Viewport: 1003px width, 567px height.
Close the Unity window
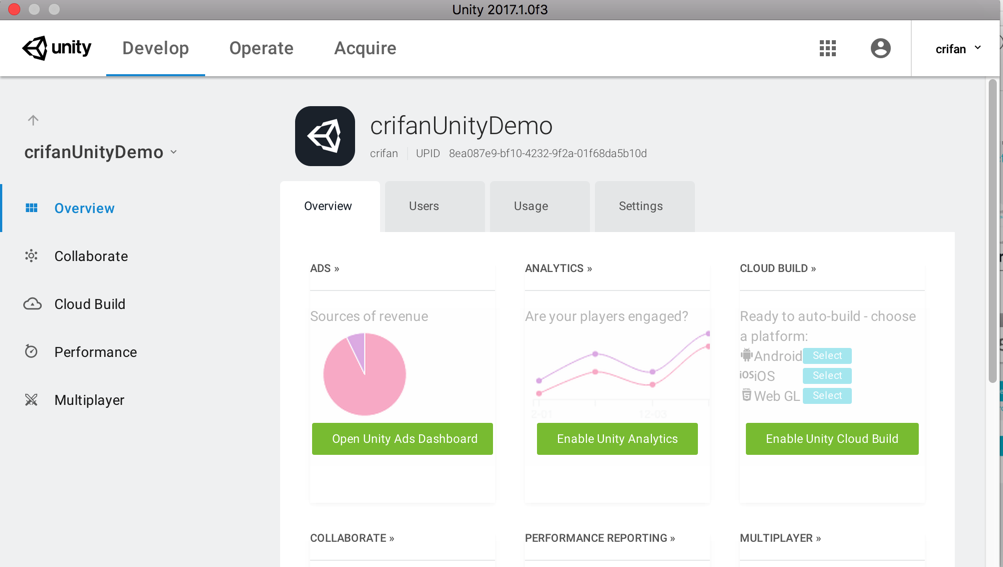coord(14,9)
